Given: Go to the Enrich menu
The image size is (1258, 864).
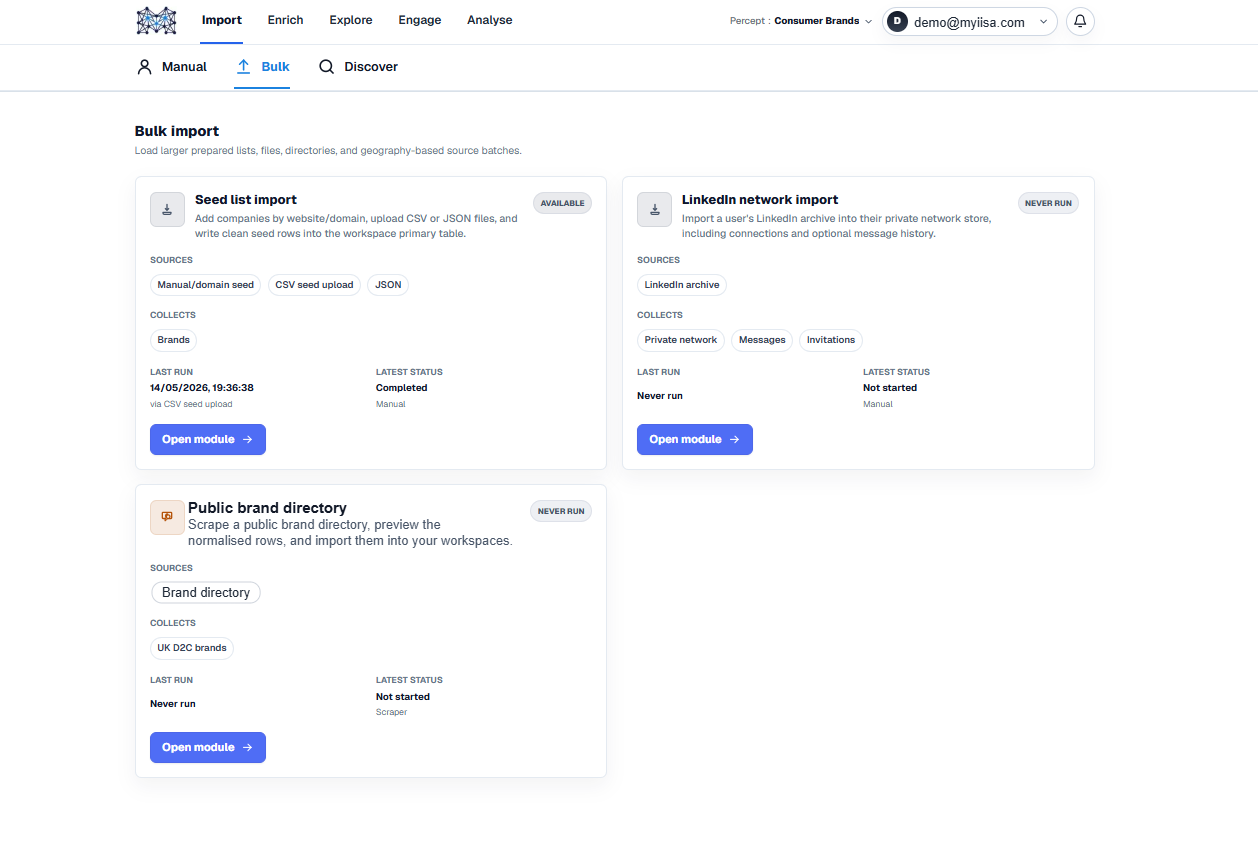Looking at the screenshot, I should (285, 20).
